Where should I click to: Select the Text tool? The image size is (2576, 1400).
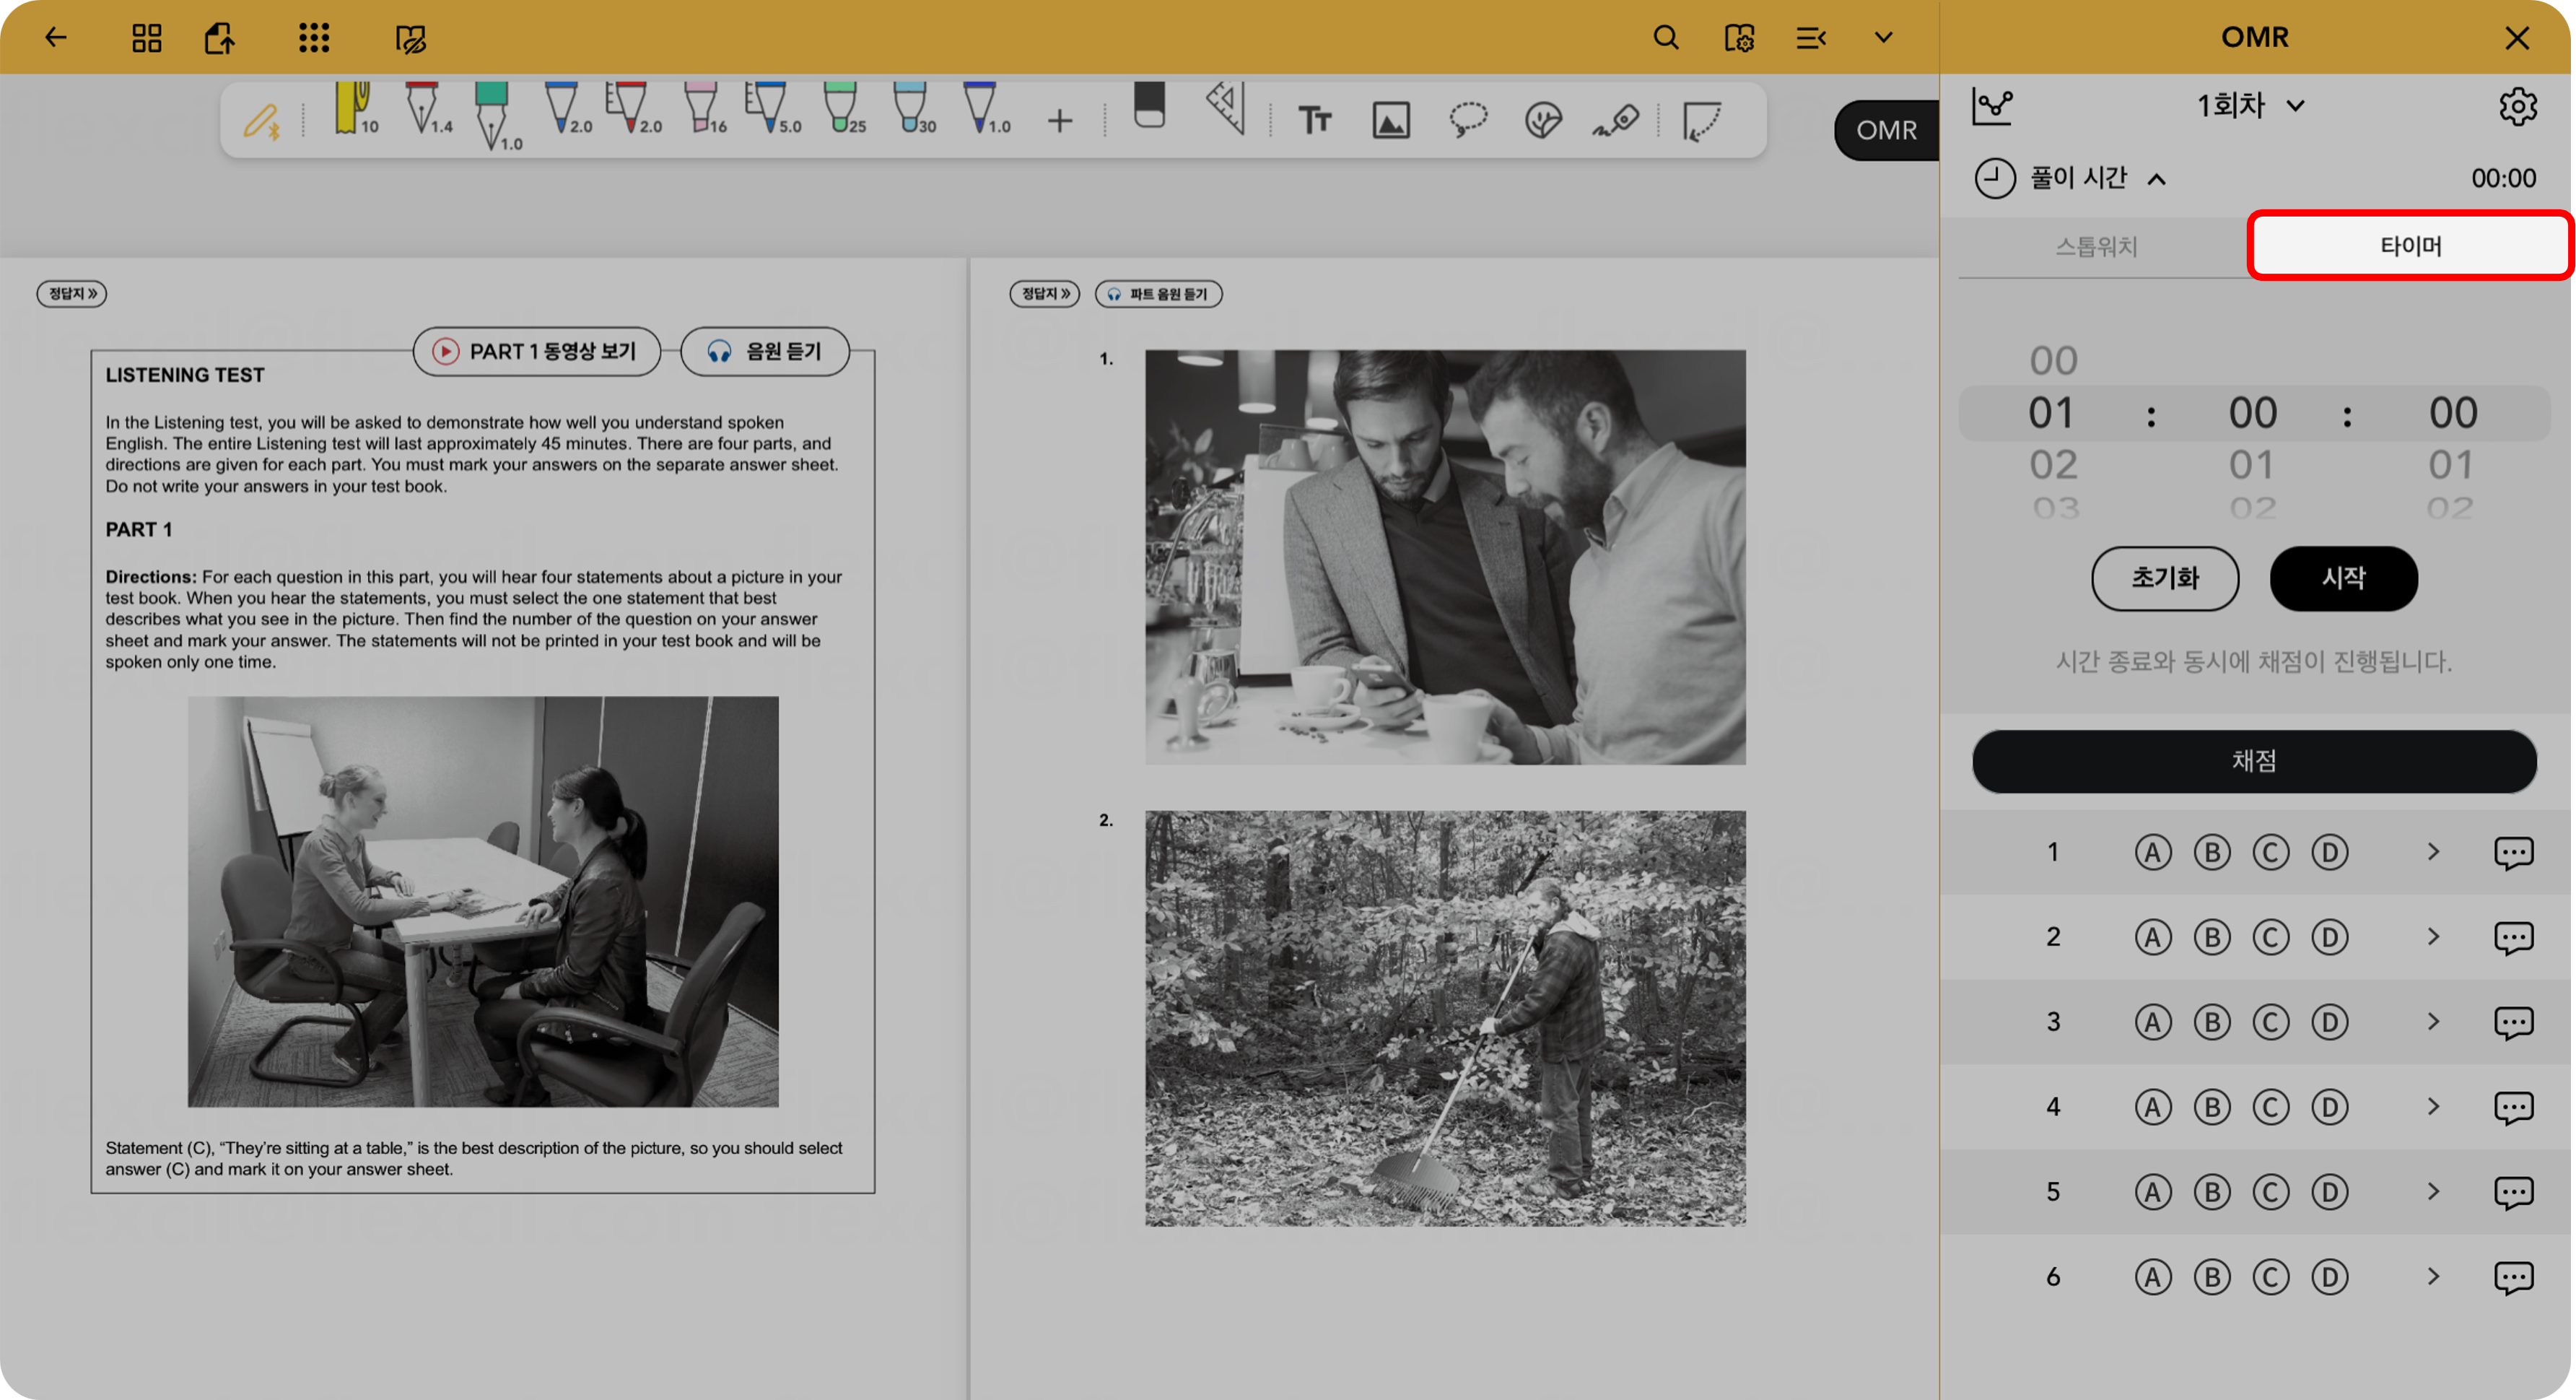[x=1315, y=121]
